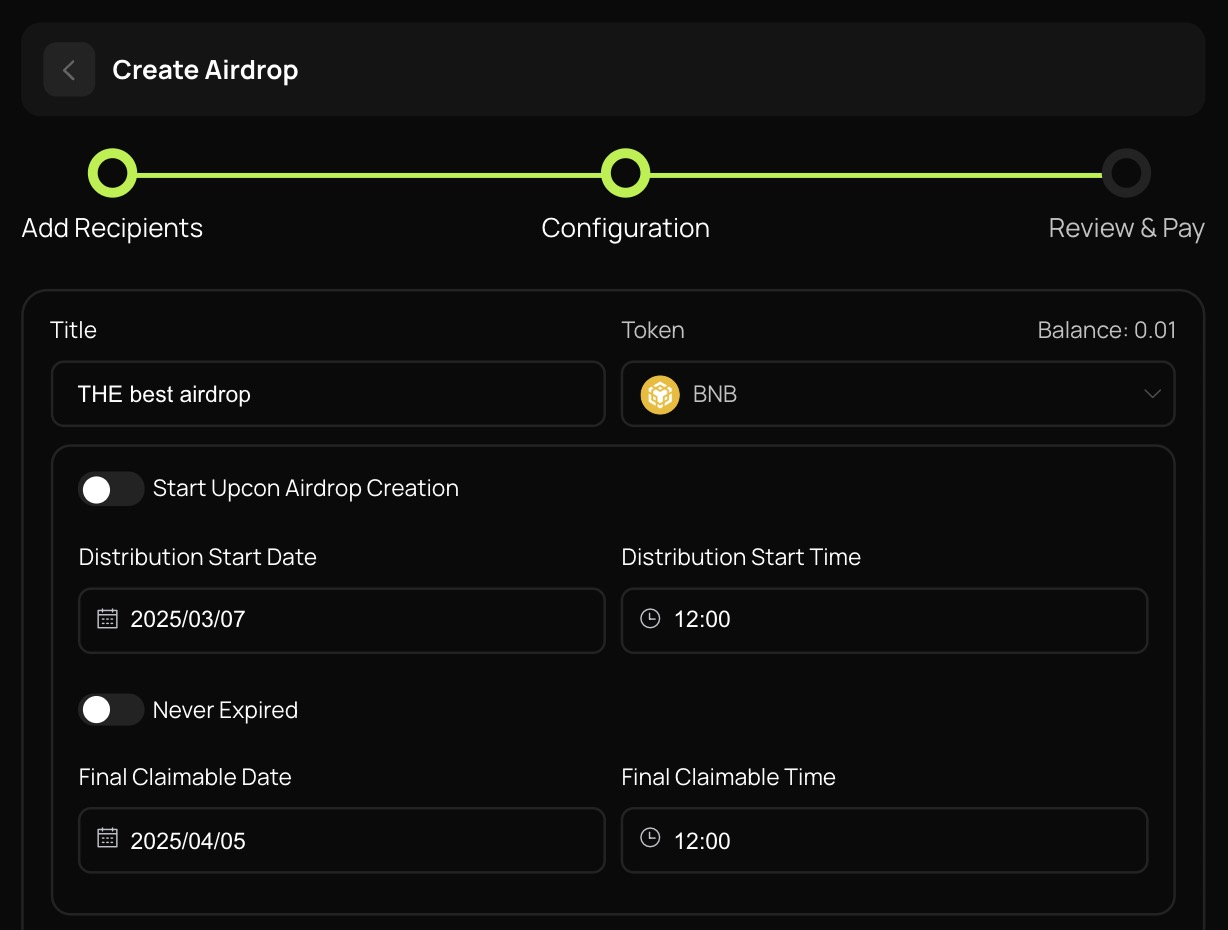The width and height of the screenshot is (1228, 930).
Task: Enable Start Upon Airdrop Creation toggle
Action: click(x=110, y=489)
